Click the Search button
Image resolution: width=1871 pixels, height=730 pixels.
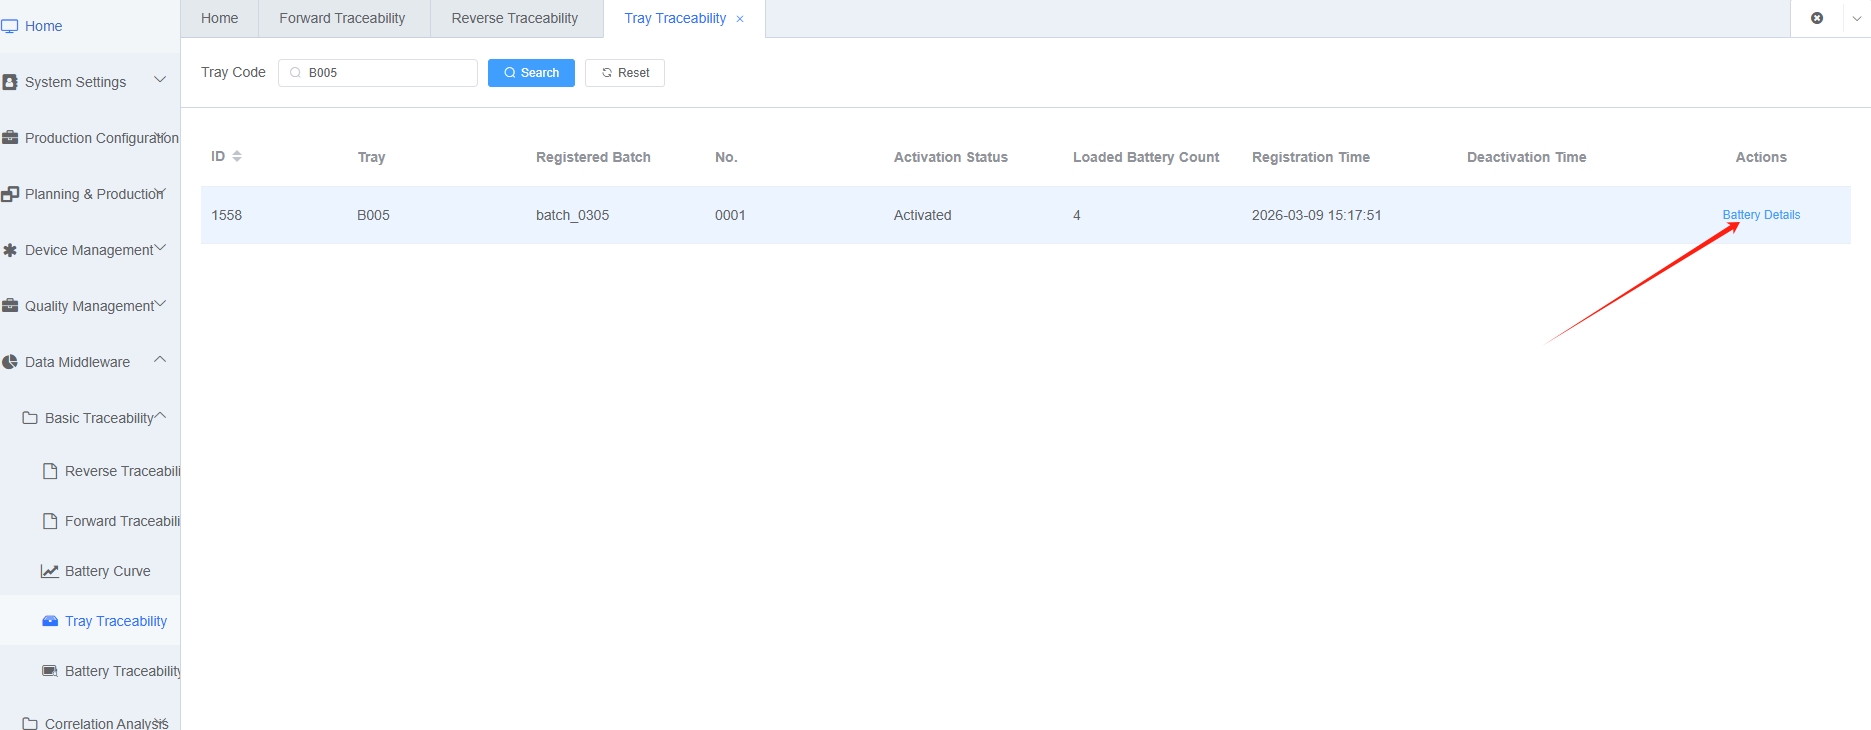[x=531, y=73]
